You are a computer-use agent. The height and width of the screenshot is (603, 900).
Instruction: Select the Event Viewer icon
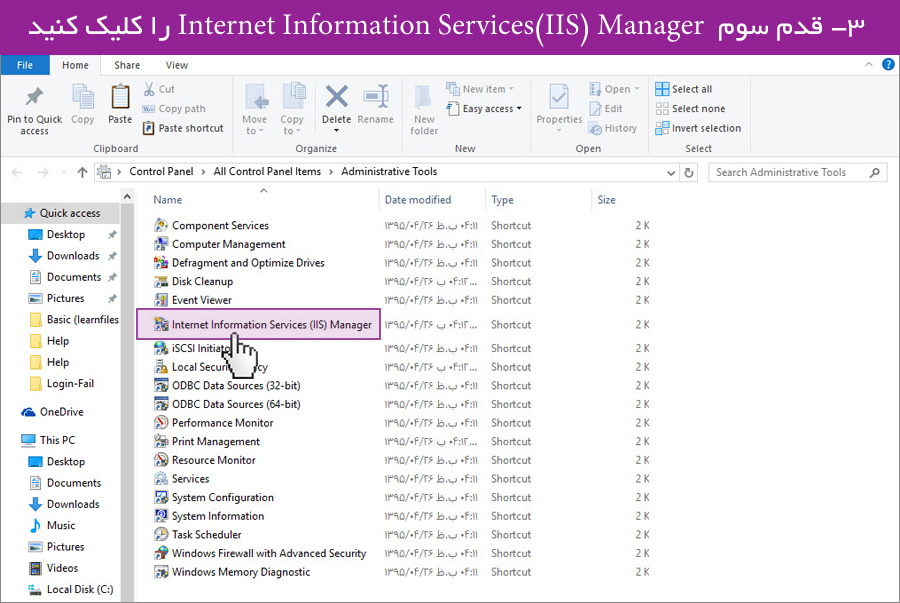[x=161, y=299]
